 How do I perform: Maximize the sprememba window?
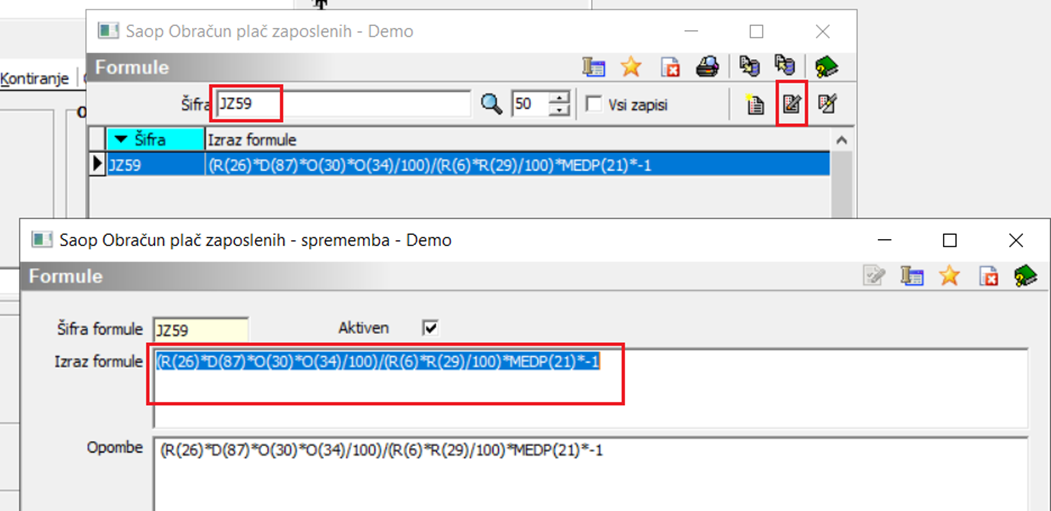[x=950, y=240]
